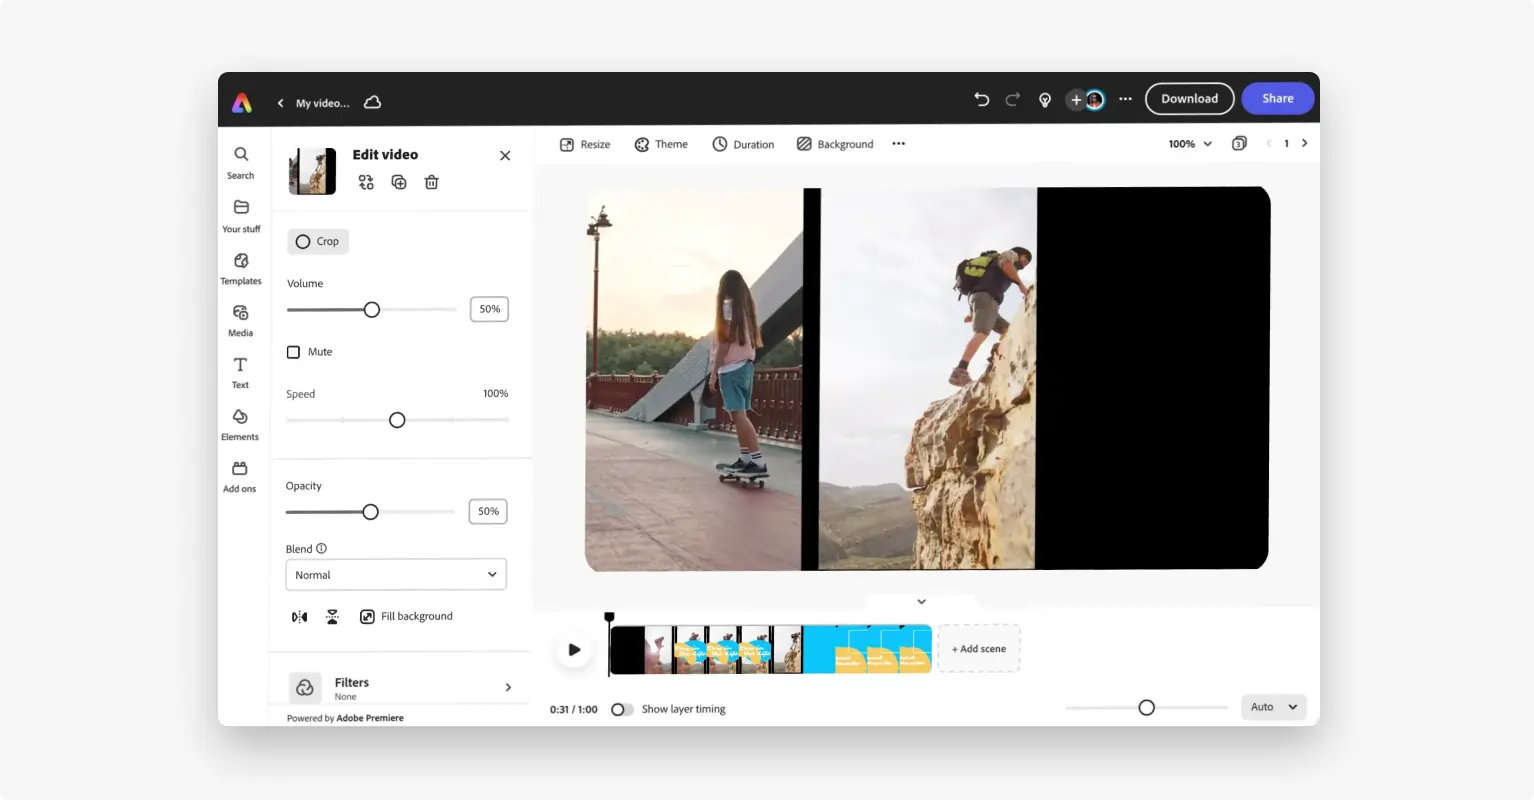Play the video timeline
Image resolution: width=1534 pixels, height=800 pixels.
tap(574, 649)
